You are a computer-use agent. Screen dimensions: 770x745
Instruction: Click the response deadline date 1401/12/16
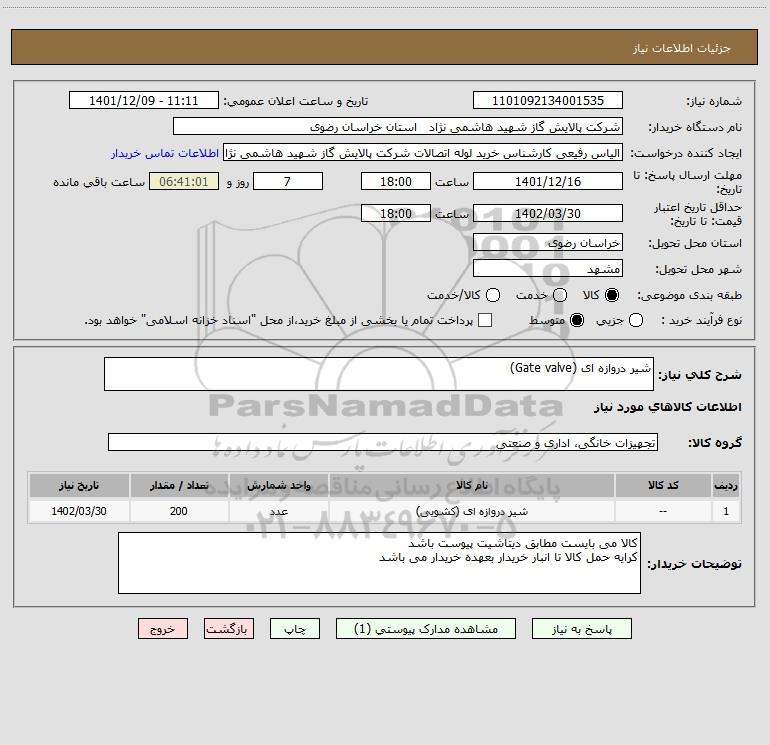click(x=548, y=181)
